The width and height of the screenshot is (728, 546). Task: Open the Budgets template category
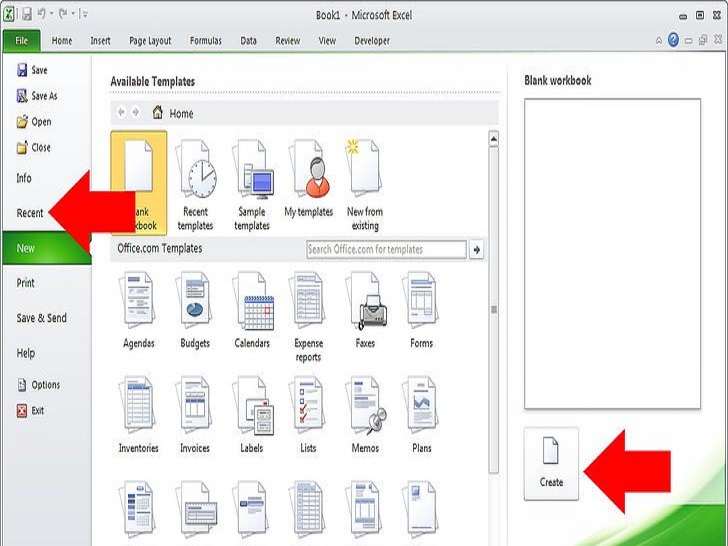point(195,310)
